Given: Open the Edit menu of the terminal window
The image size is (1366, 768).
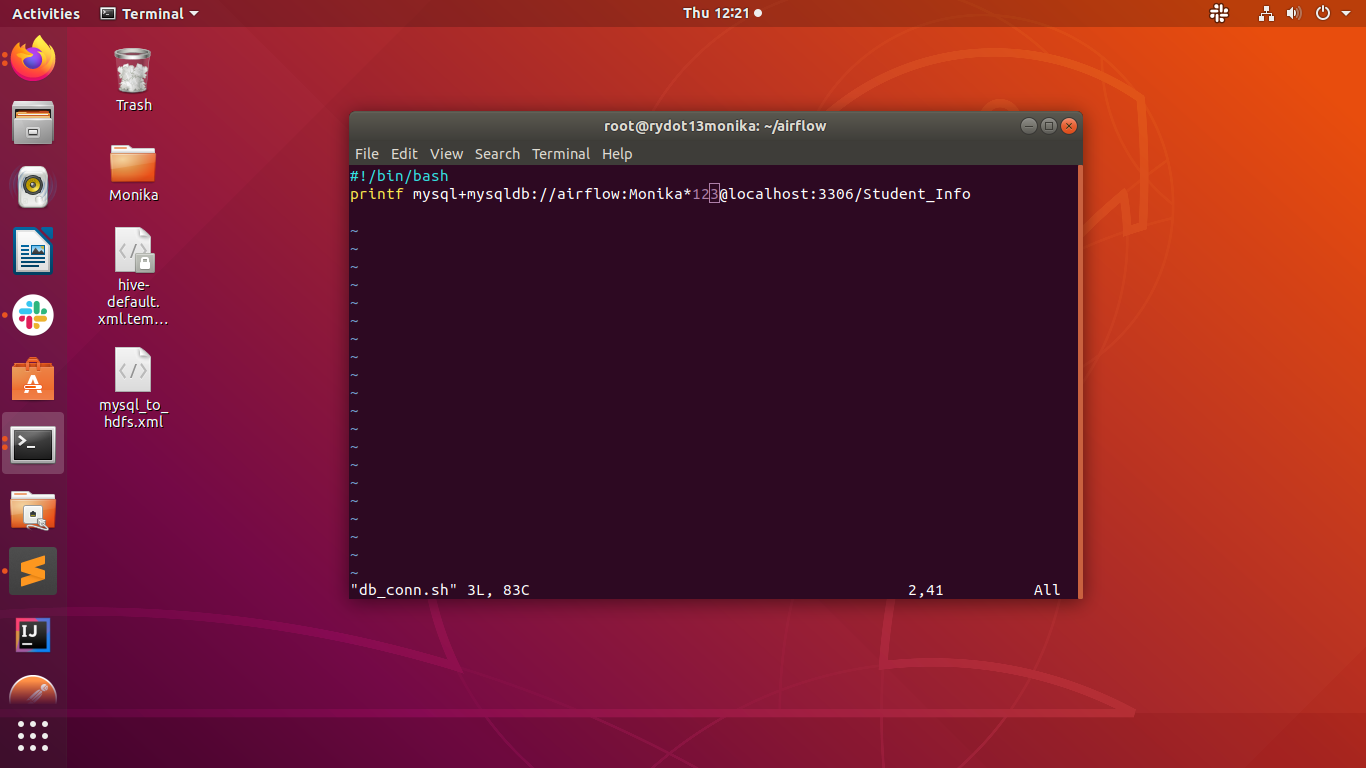Looking at the screenshot, I should [x=404, y=154].
